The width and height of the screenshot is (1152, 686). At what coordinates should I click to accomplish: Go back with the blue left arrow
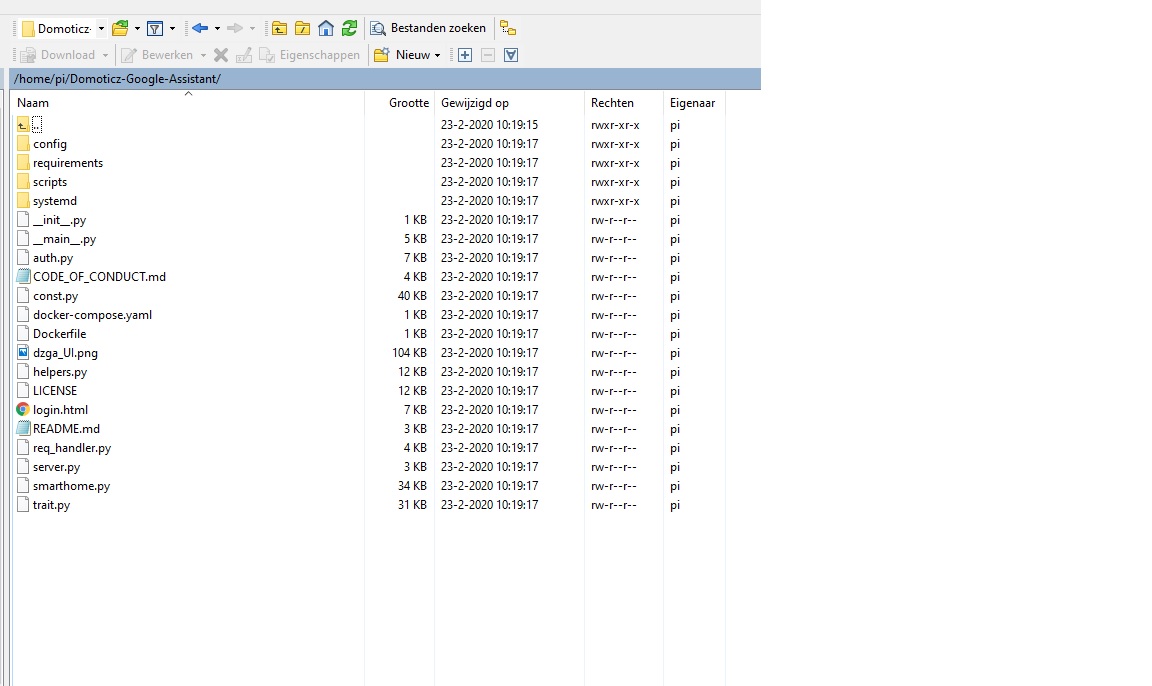click(200, 29)
